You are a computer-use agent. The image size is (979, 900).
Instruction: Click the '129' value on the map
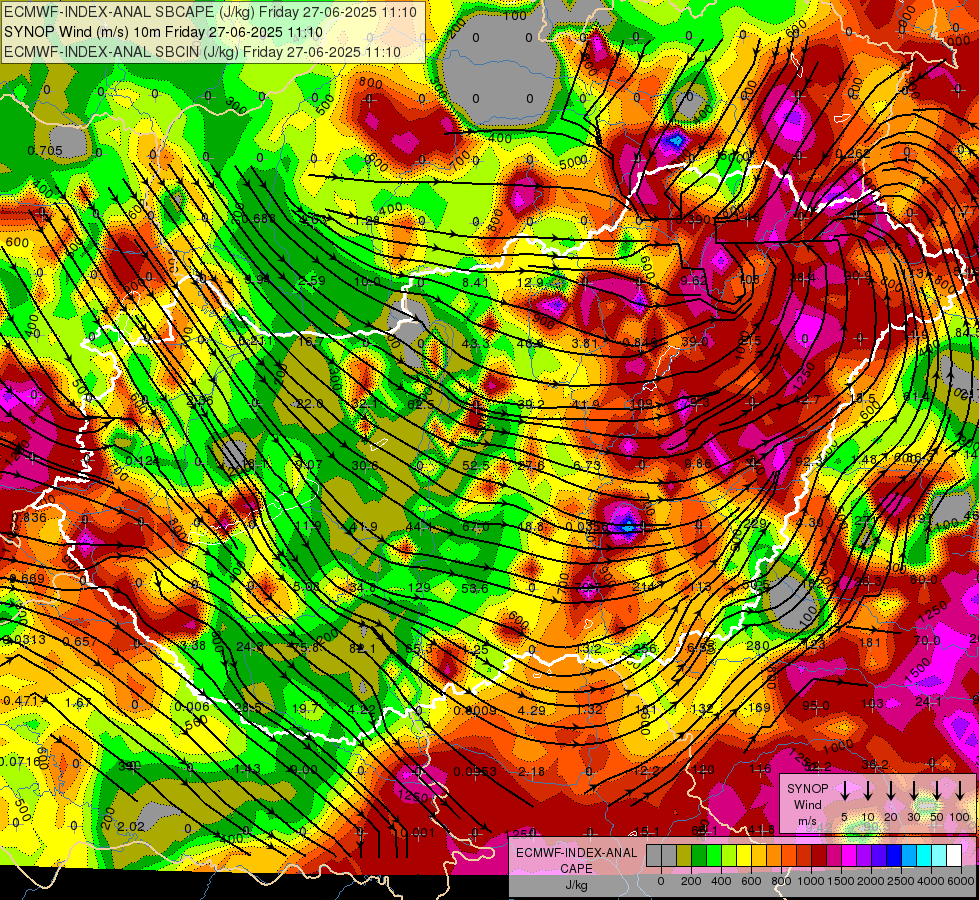tap(420, 588)
